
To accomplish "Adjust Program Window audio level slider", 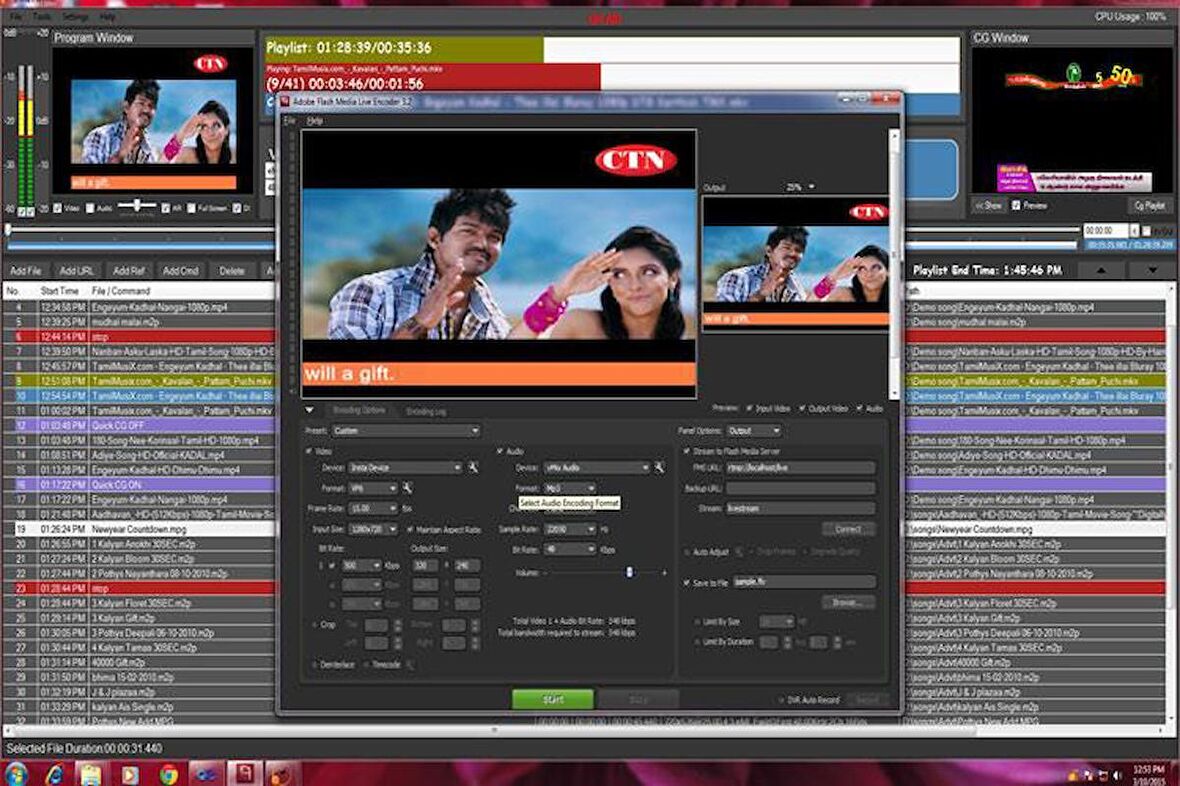I will tap(137, 205).
